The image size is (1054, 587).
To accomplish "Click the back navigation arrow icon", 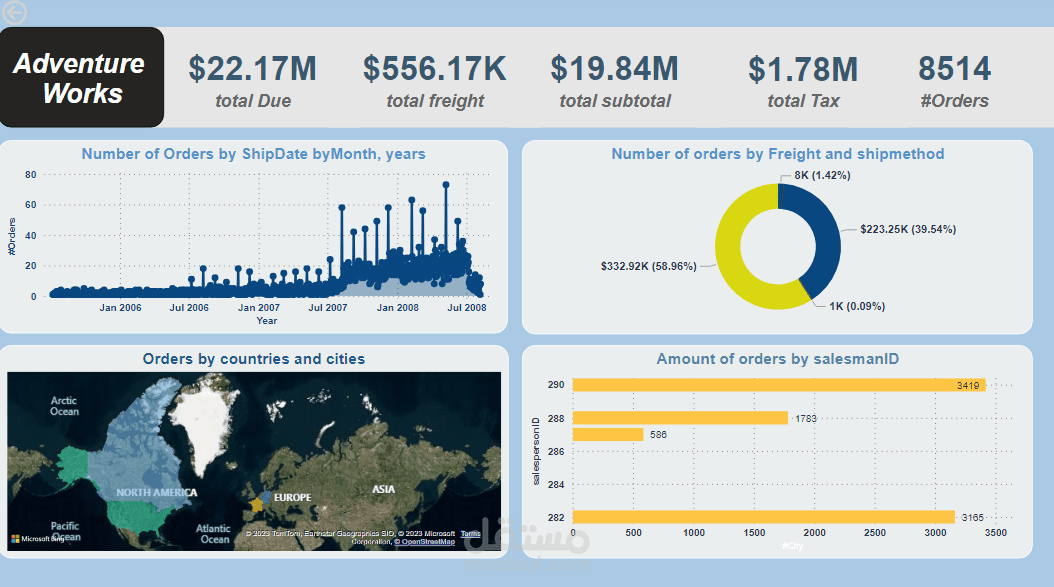I will (14, 14).
